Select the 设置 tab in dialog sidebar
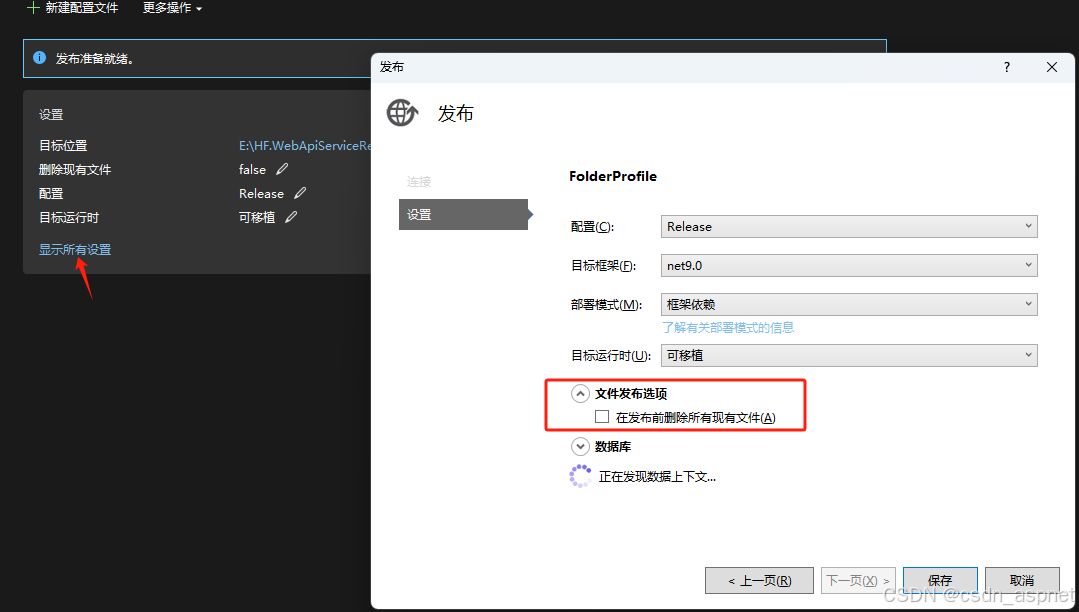This screenshot has width=1079, height=612. click(463, 214)
